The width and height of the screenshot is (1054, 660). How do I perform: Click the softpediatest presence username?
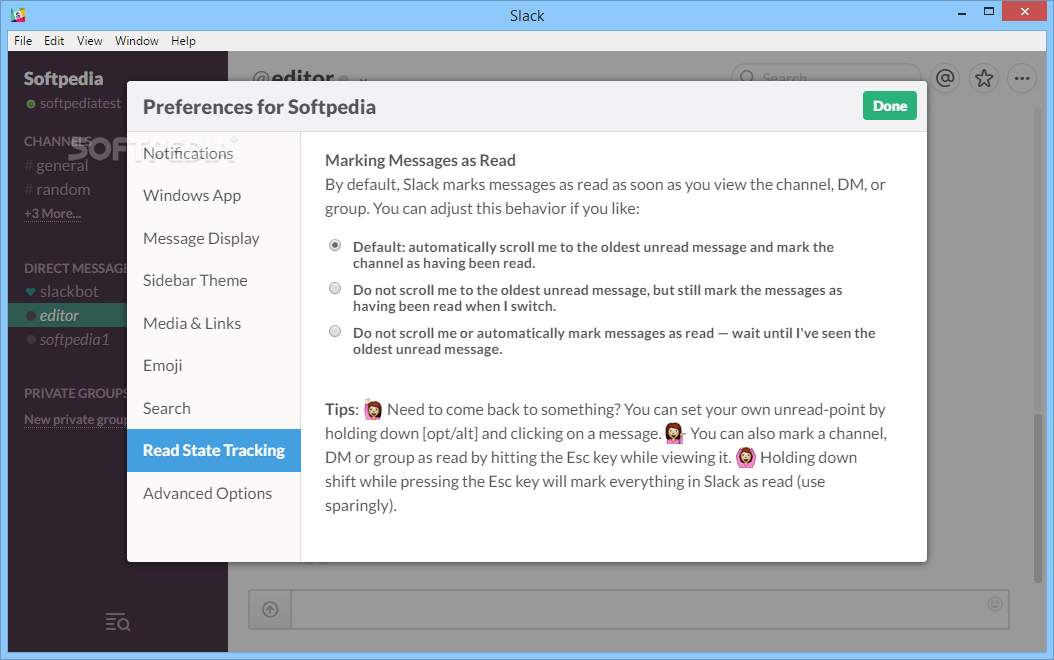(x=80, y=104)
